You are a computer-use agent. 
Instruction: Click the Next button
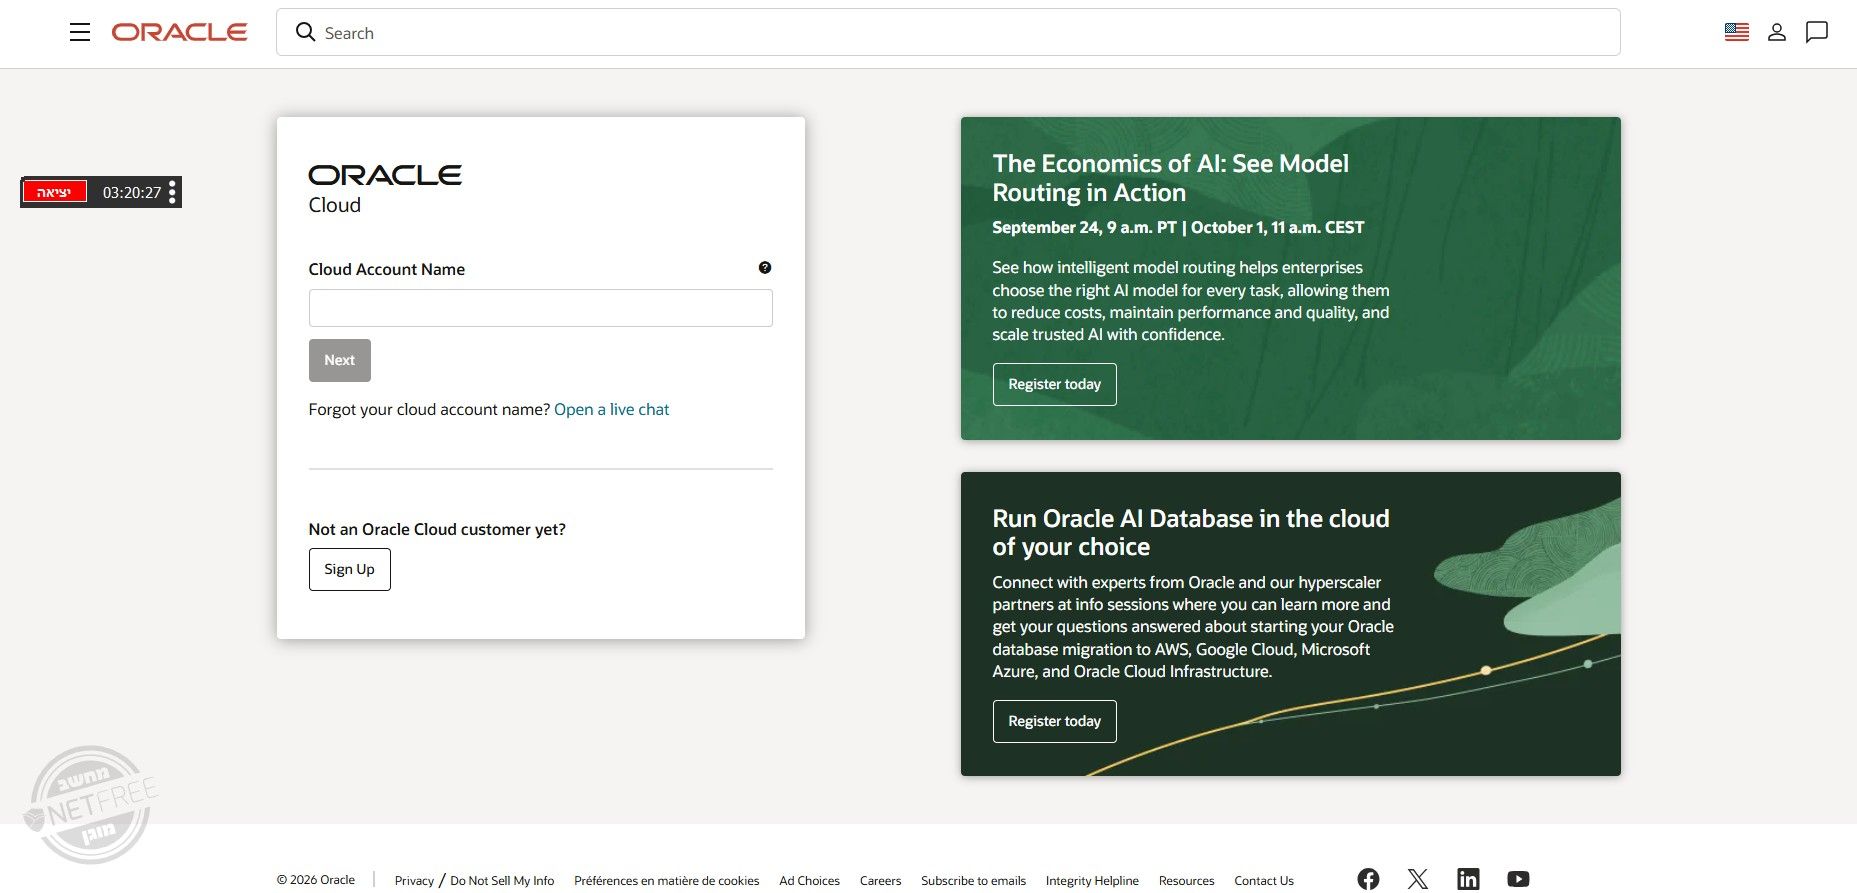[x=340, y=360]
